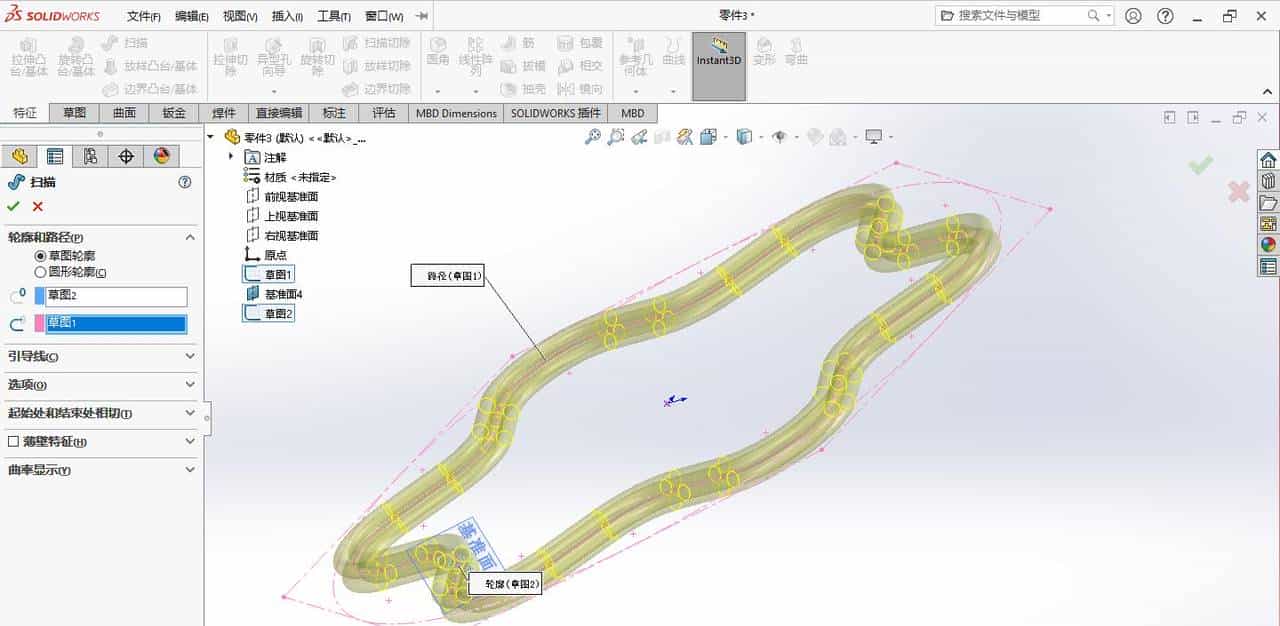Click the 抽壳 feature icon
Viewport: 1280px width, 626px height.
524,89
